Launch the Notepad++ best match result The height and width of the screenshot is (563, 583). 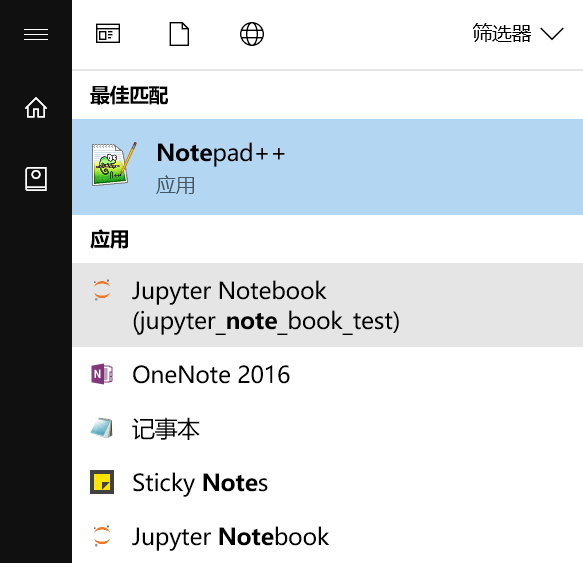click(x=328, y=167)
